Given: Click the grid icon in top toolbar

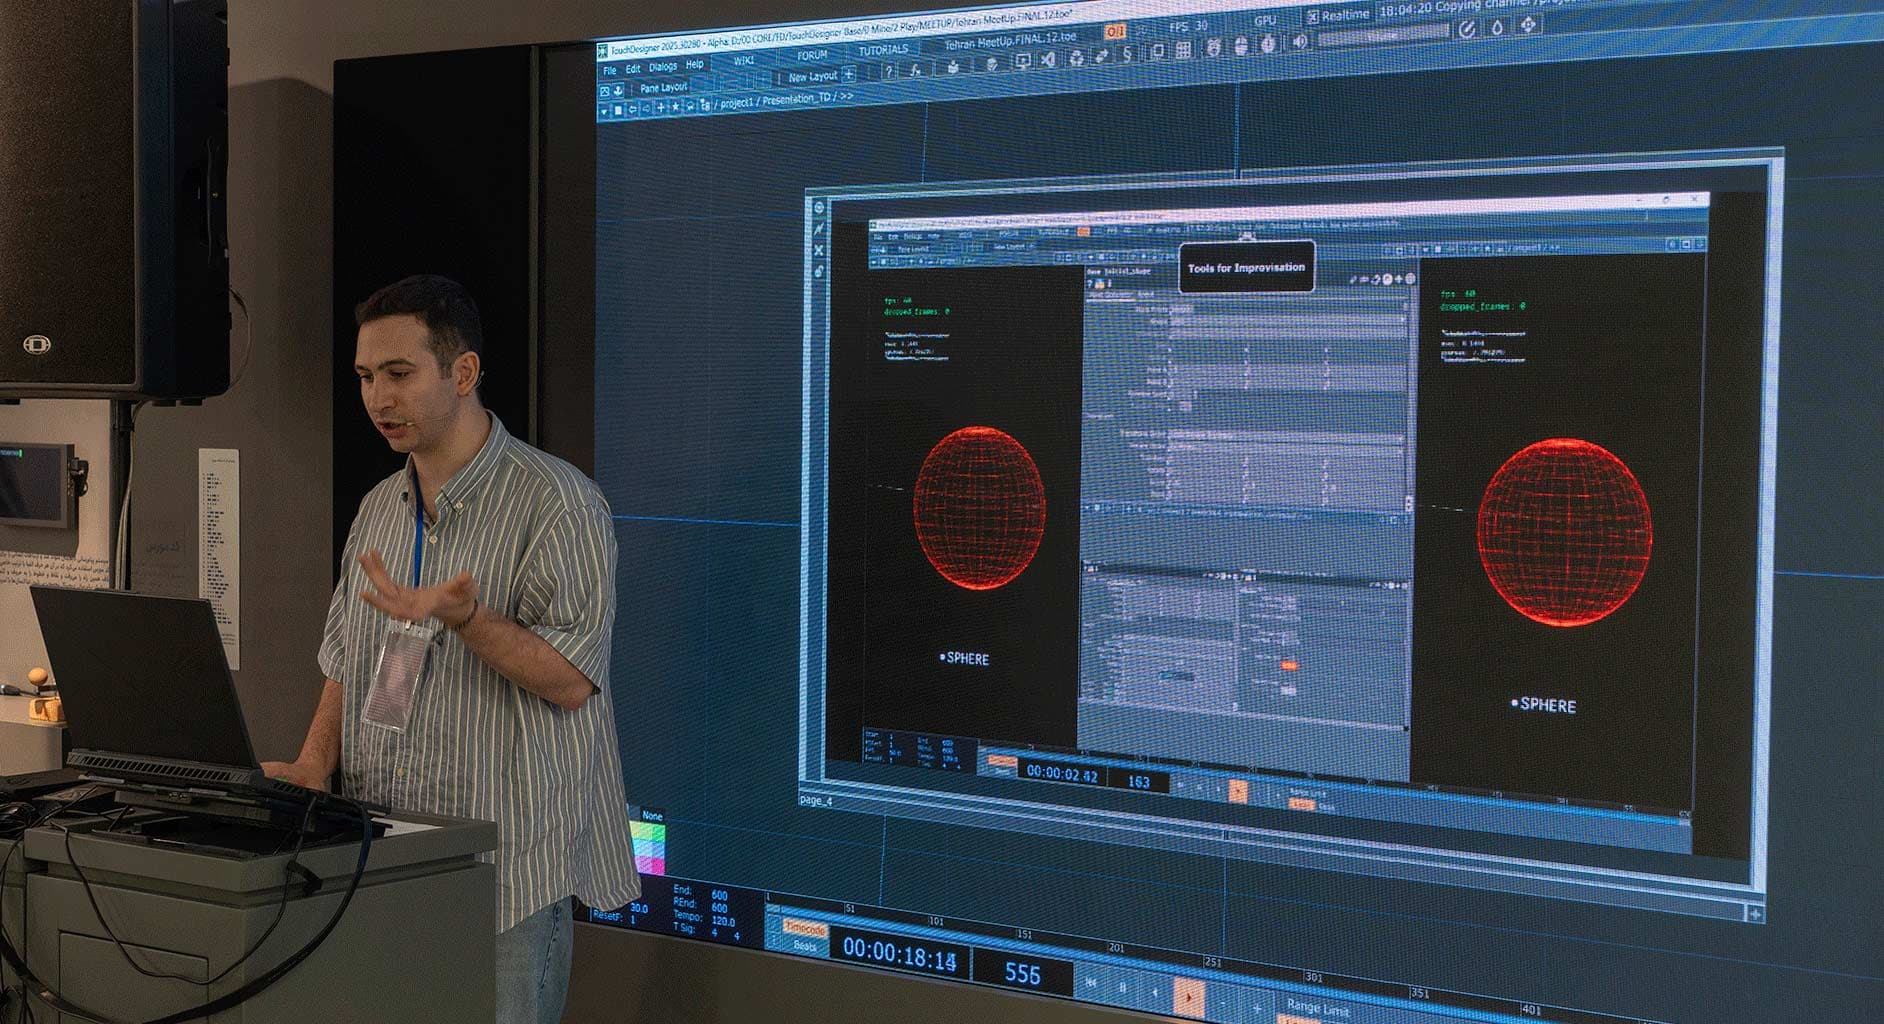Looking at the screenshot, I should 1183,50.
